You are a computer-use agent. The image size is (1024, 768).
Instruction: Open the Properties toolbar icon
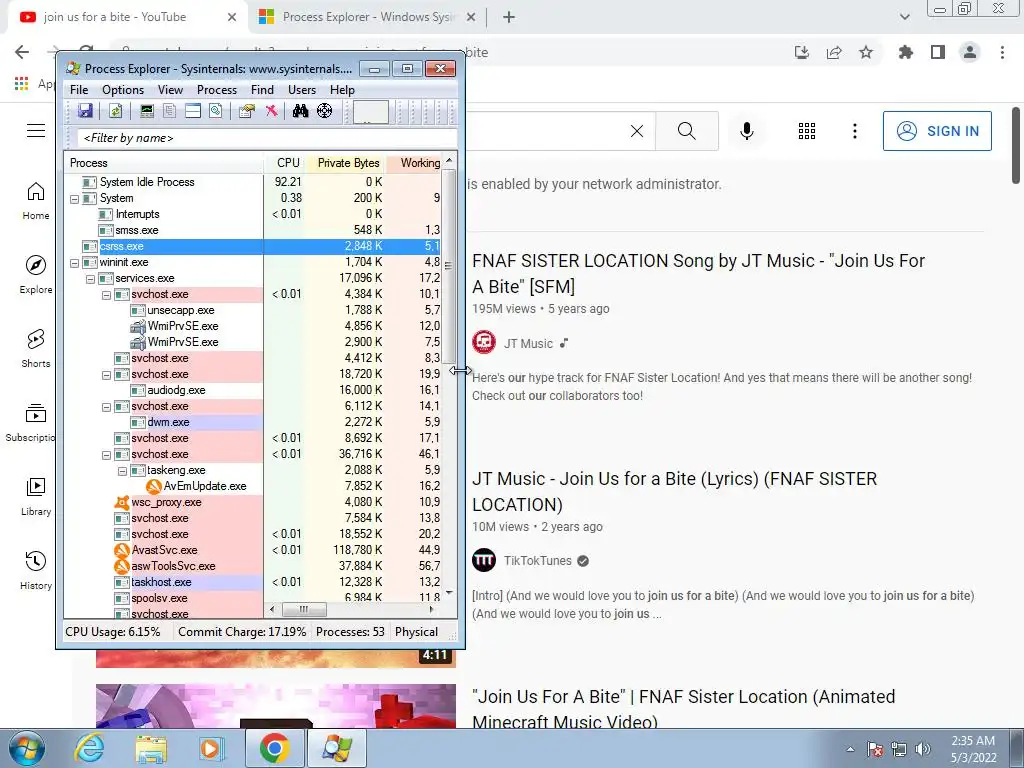(x=246, y=111)
